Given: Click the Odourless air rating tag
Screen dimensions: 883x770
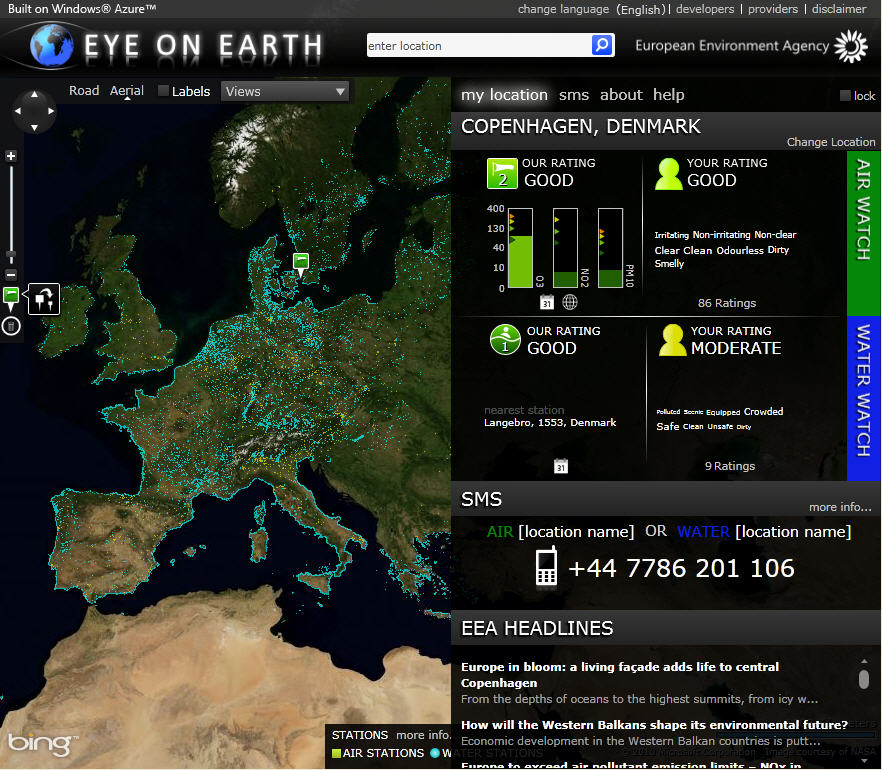Looking at the screenshot, I should (x=739, y=250).
